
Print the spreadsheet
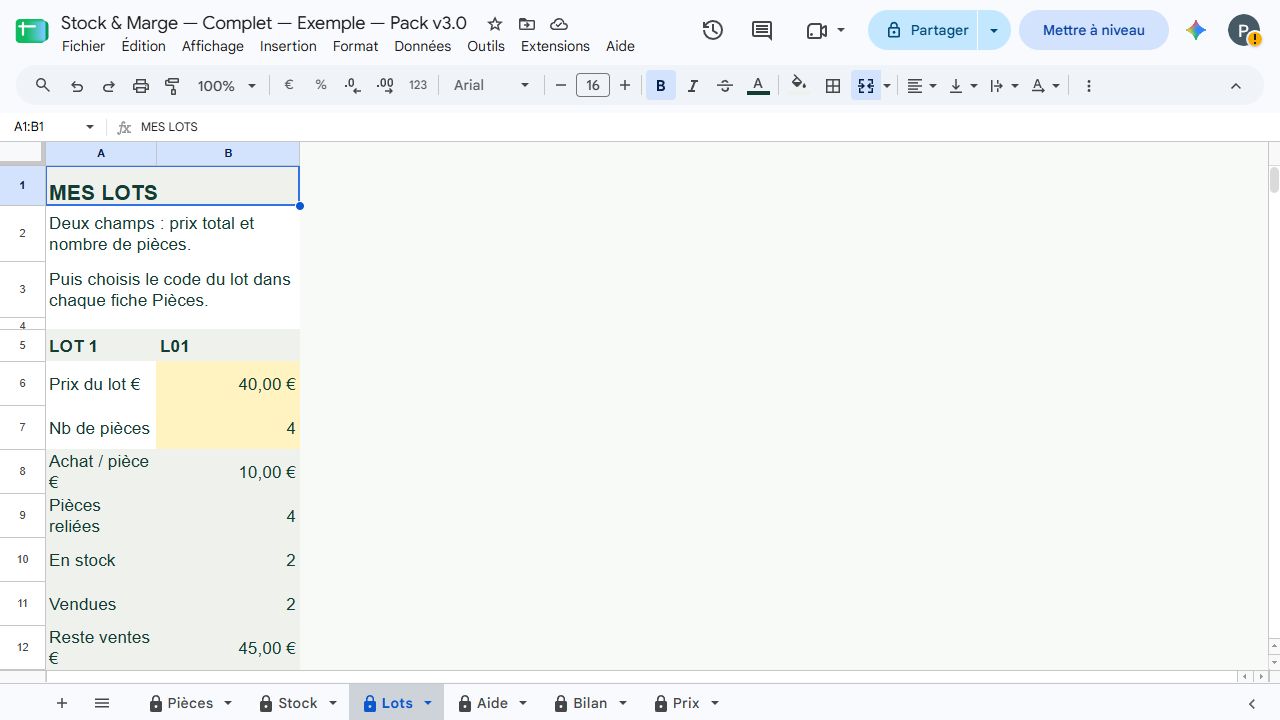click(x=141, y=86)
